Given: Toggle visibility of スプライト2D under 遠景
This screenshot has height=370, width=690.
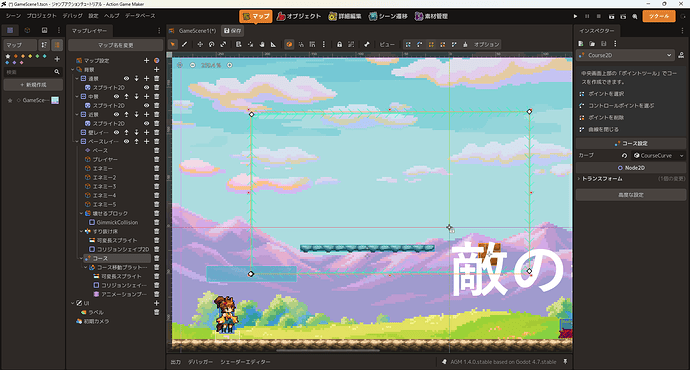Looking at the screenshot, I should pos(147,88).
